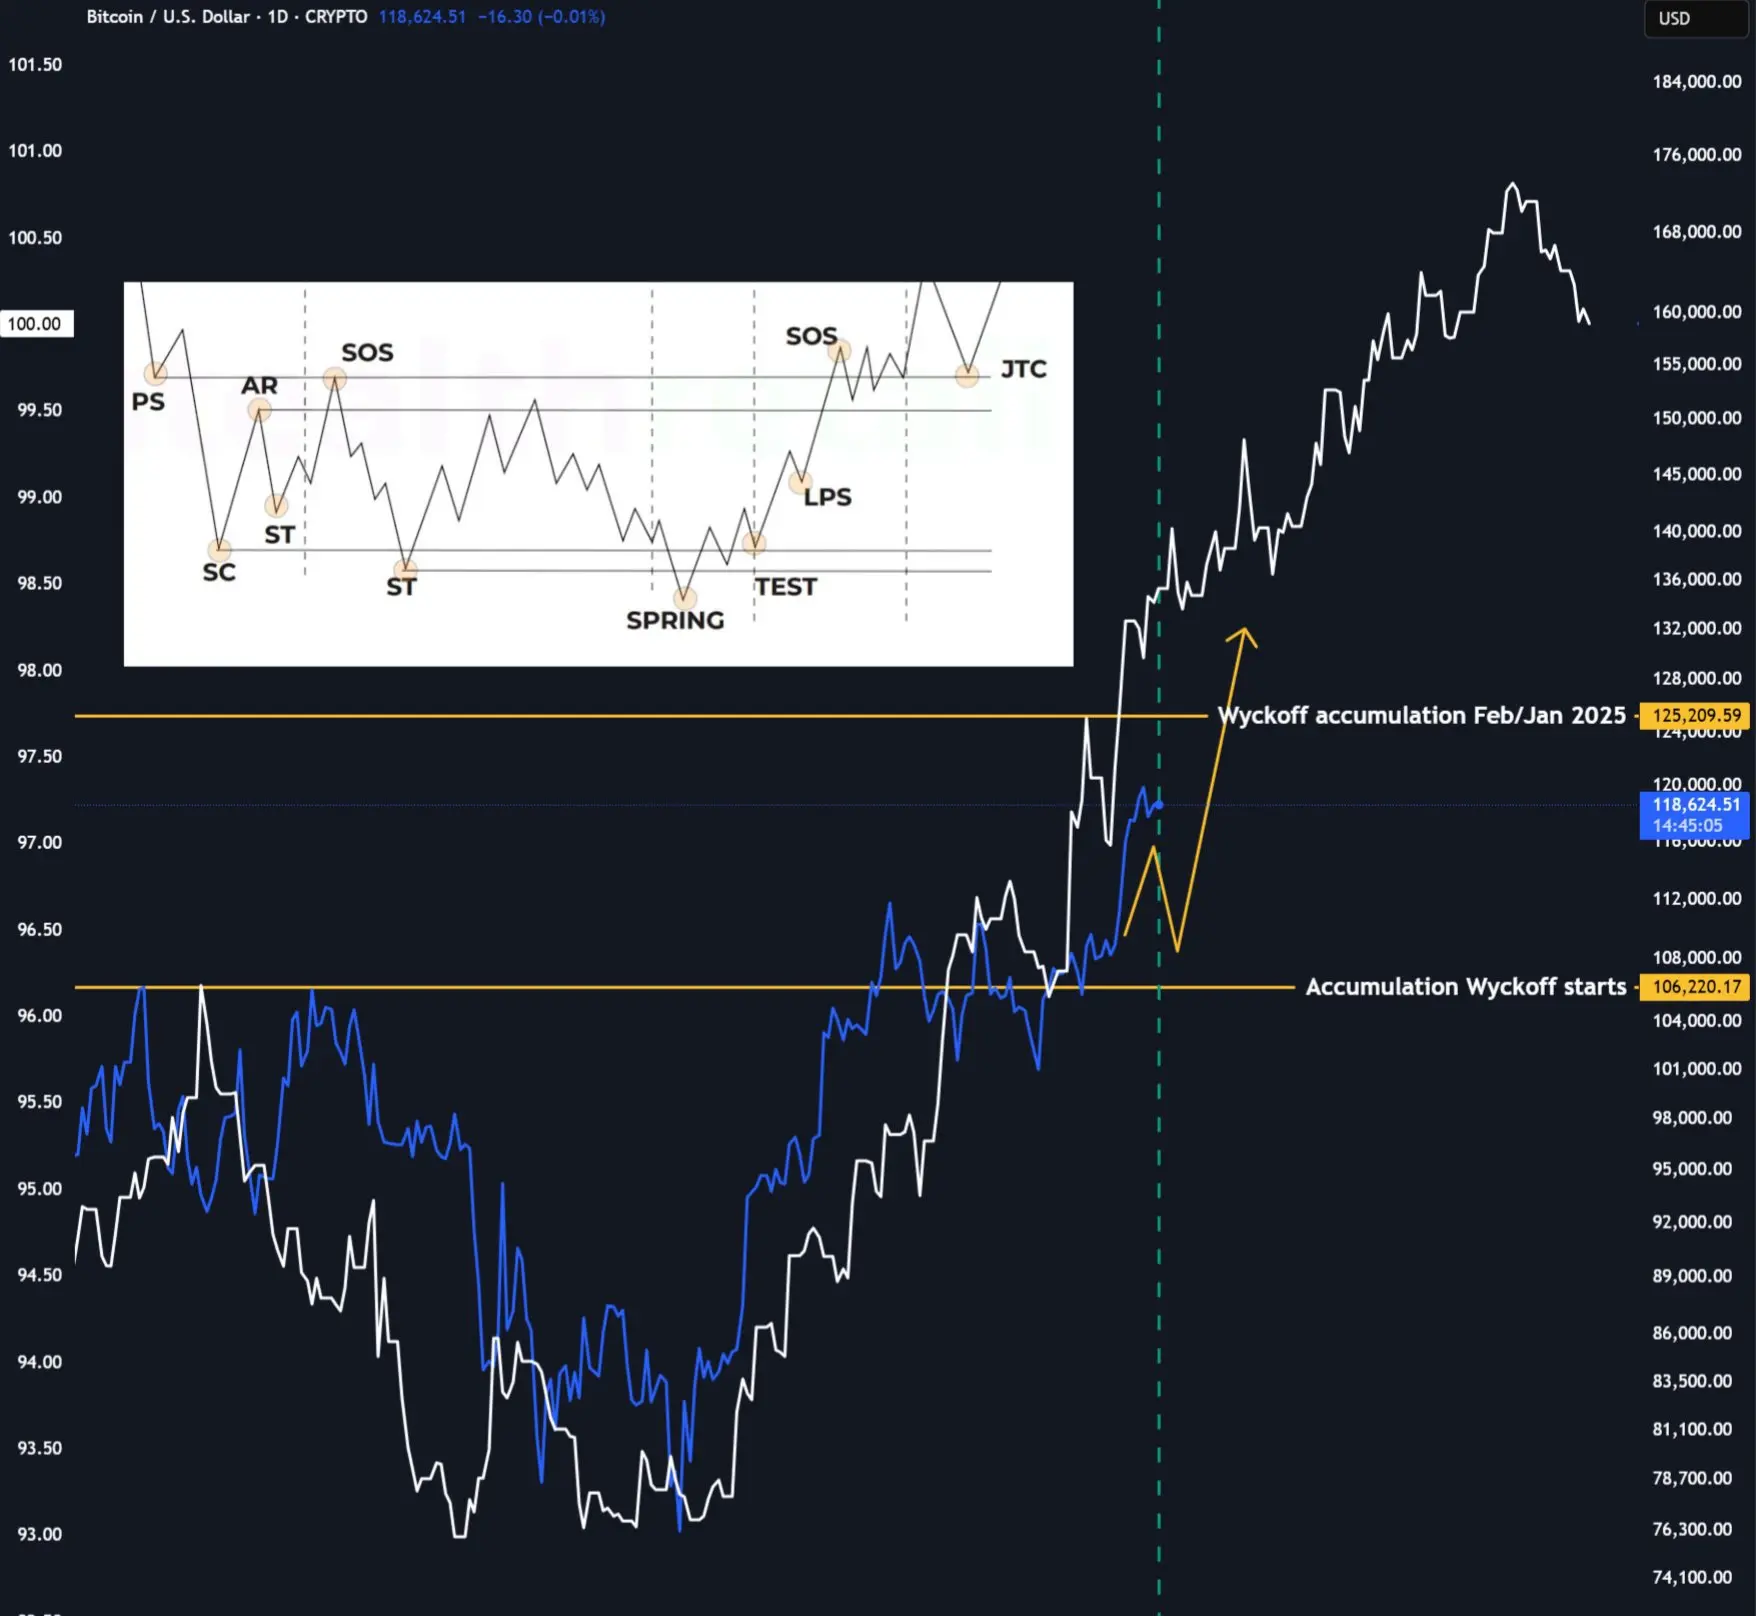Click the 14:45:05 countdown under current price
The width and height of the screenshot is (1756, 1616).
[x=1688, y=826]
